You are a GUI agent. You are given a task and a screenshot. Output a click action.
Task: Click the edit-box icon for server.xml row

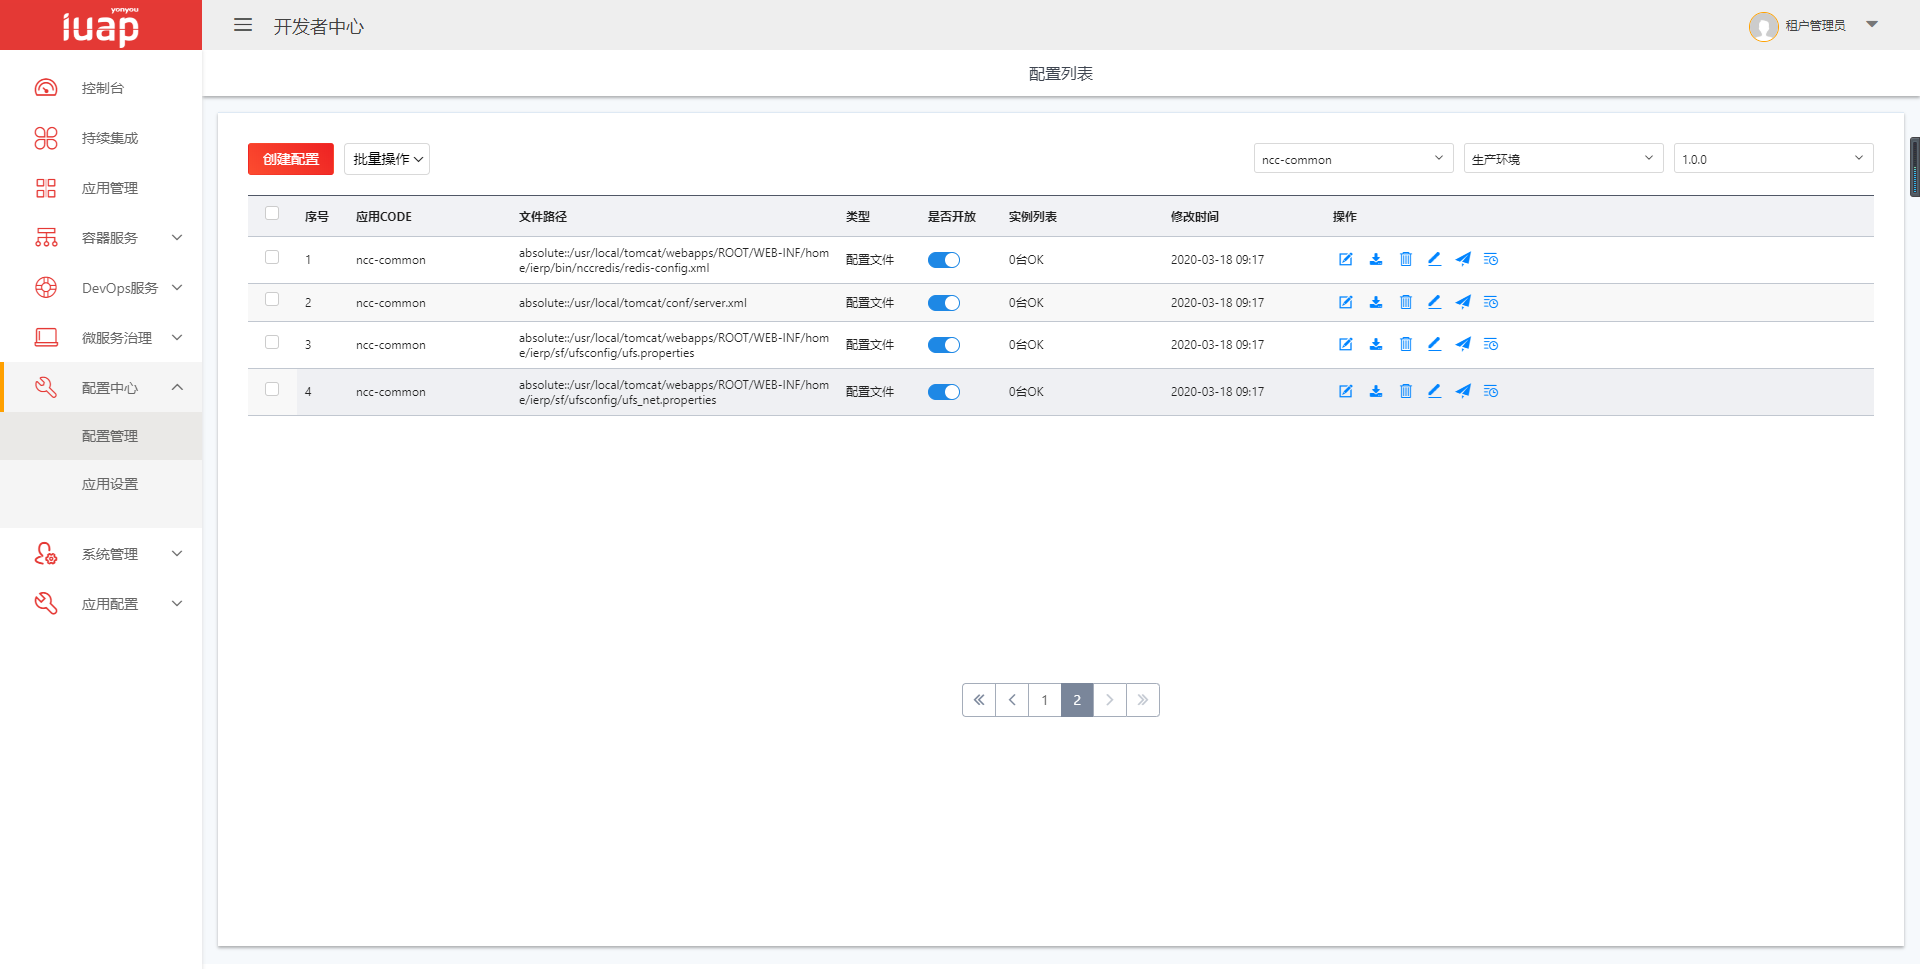(1346, 302)
